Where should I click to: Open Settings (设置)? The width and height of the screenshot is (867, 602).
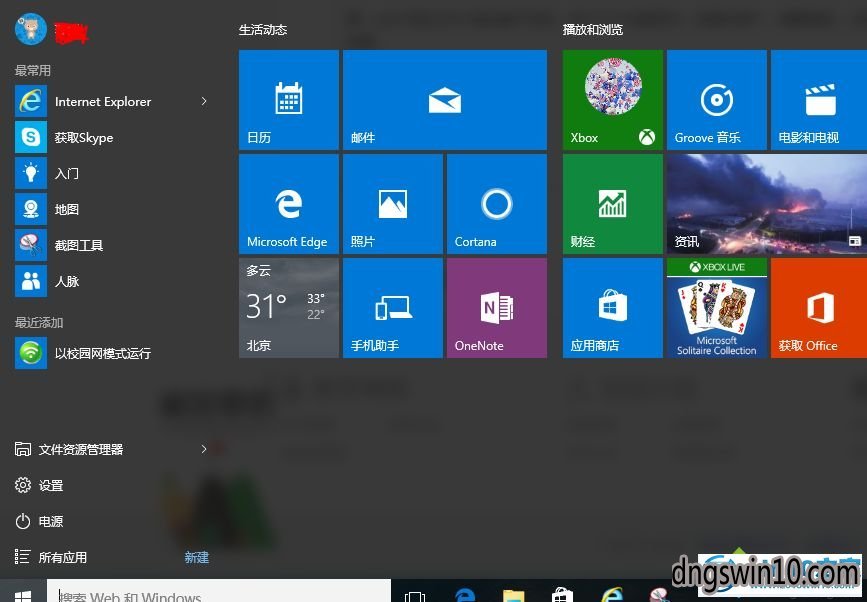(39, 485)
